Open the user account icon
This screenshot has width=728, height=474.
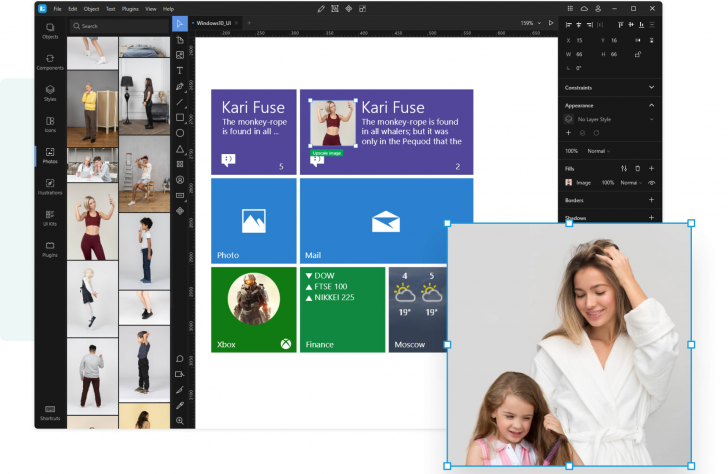click(x=598, y=8)
